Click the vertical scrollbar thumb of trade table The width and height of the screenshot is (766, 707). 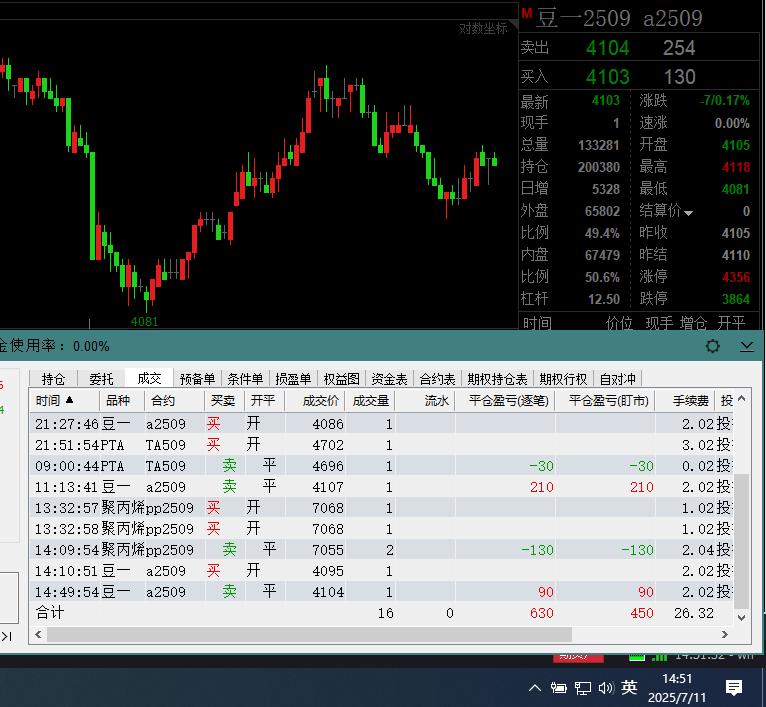tap(741, 541)
